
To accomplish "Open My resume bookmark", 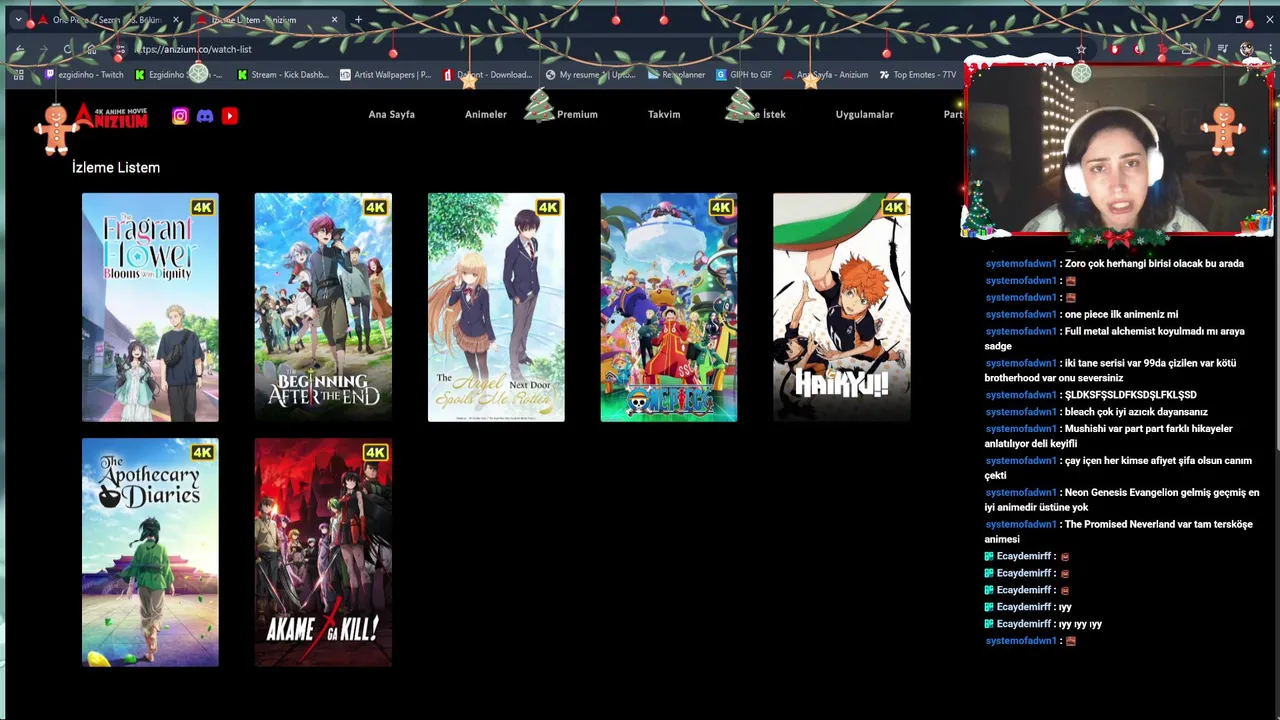I will 590,74.
